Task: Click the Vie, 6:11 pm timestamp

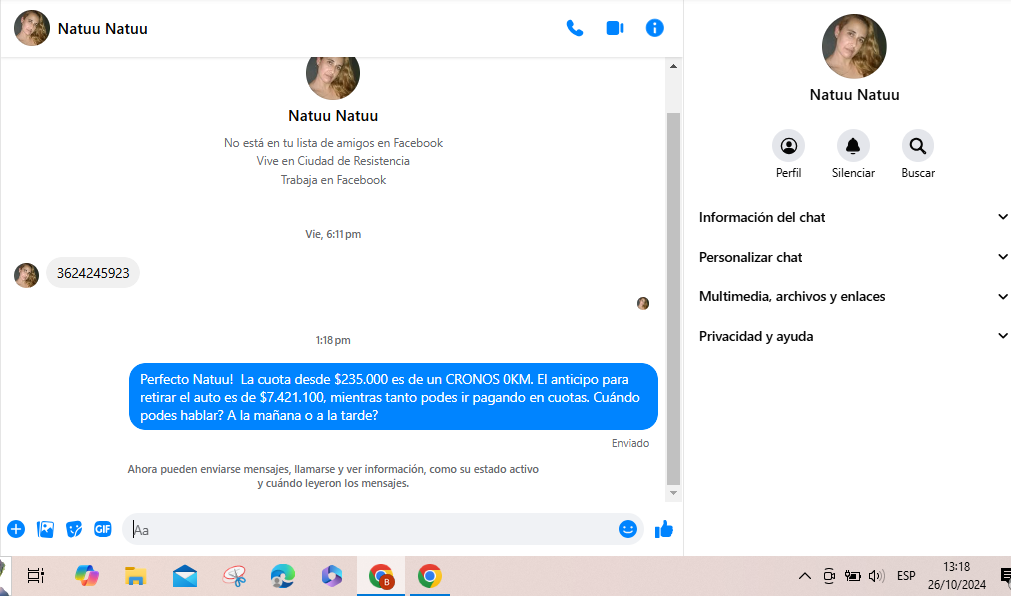Action: (x=333, y=234)
